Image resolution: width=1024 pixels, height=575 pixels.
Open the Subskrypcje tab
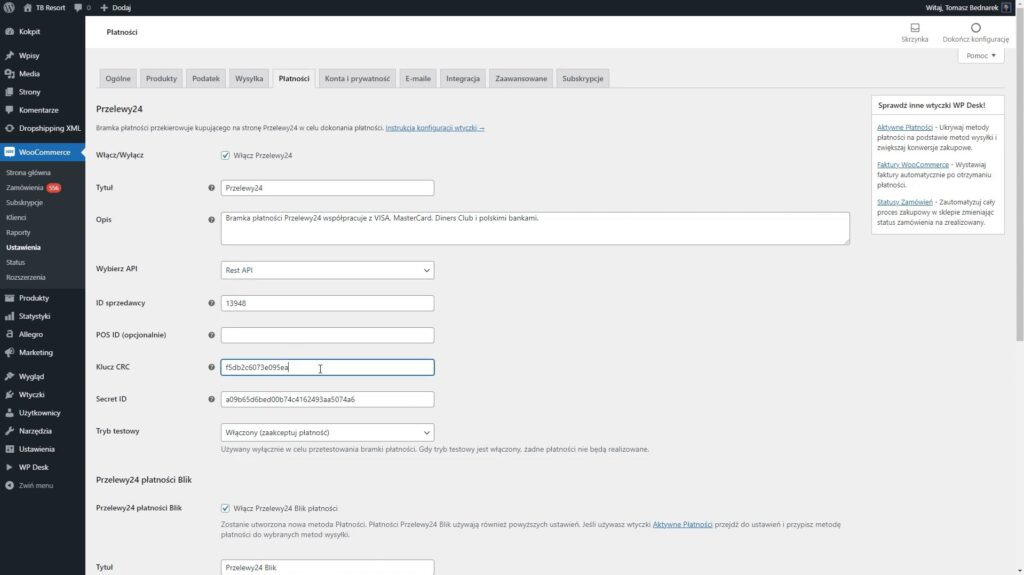(583, 78)
